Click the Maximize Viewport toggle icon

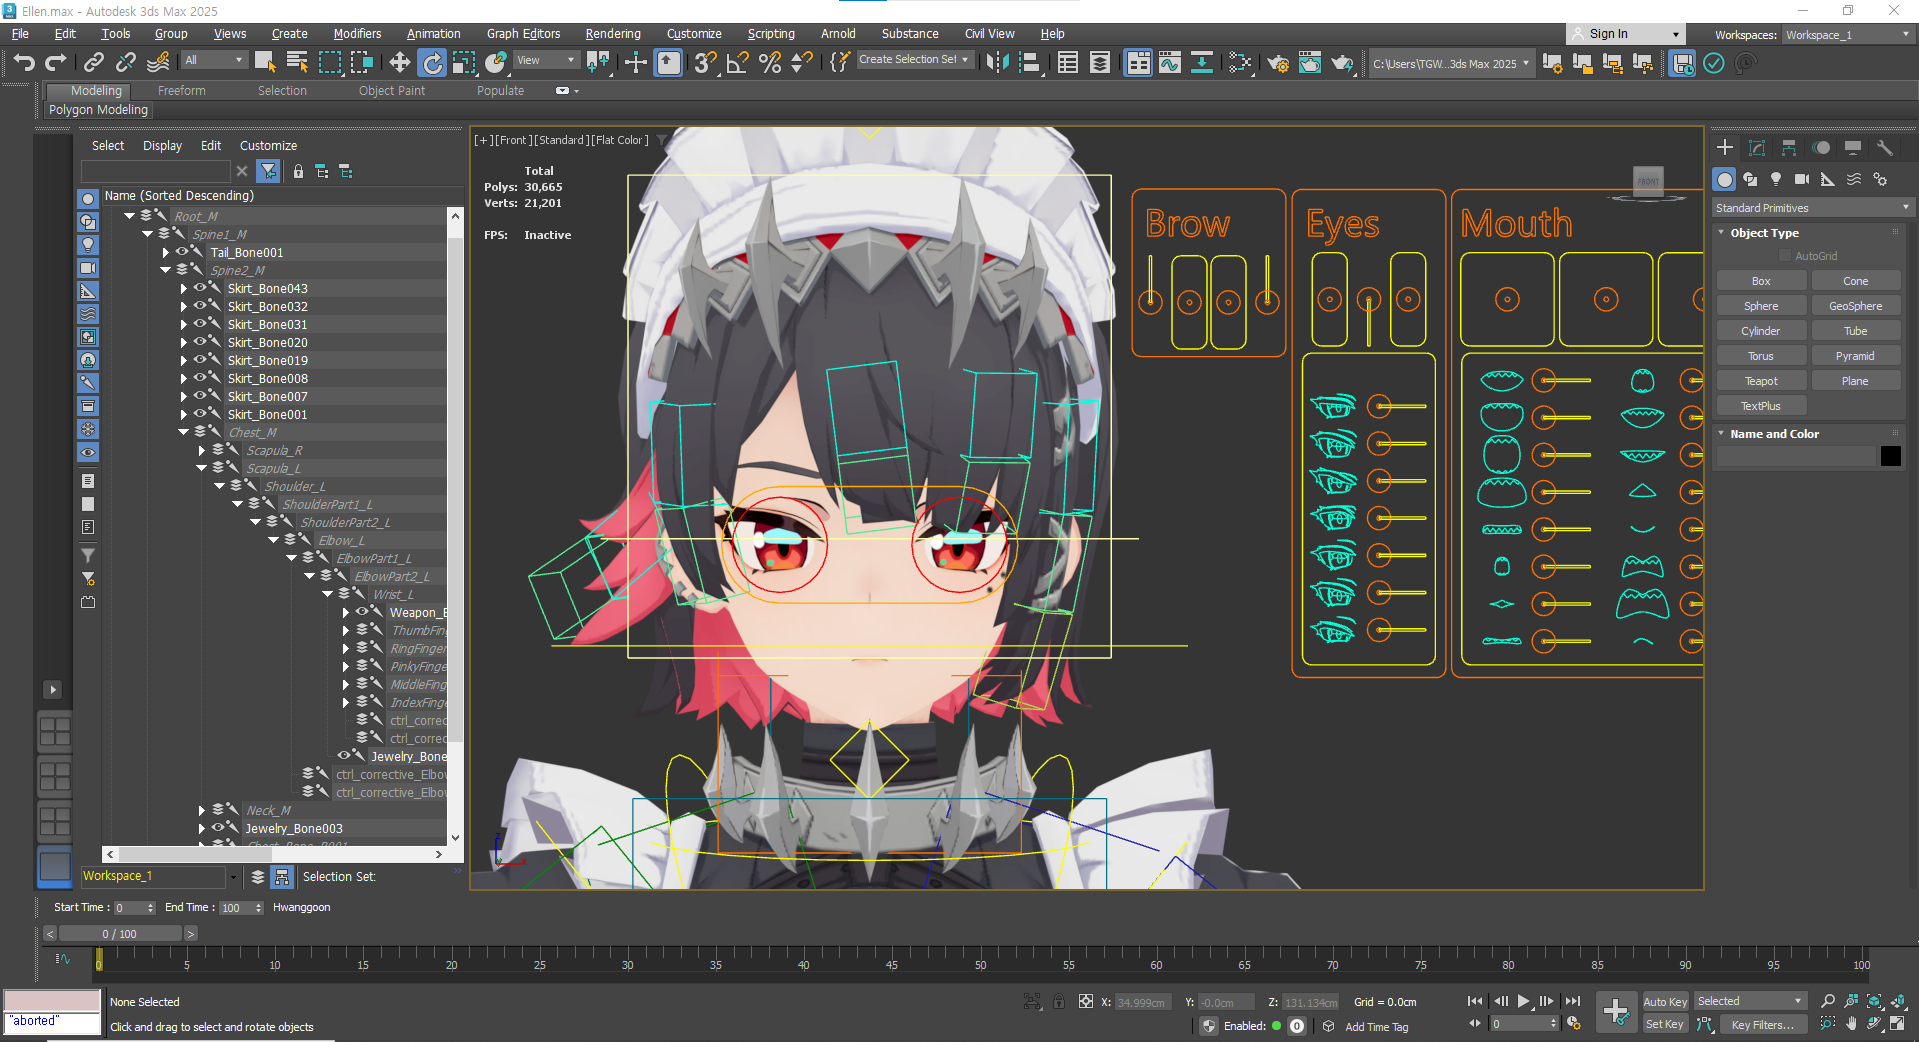pyautogui.click(x=1897, y=1024)
